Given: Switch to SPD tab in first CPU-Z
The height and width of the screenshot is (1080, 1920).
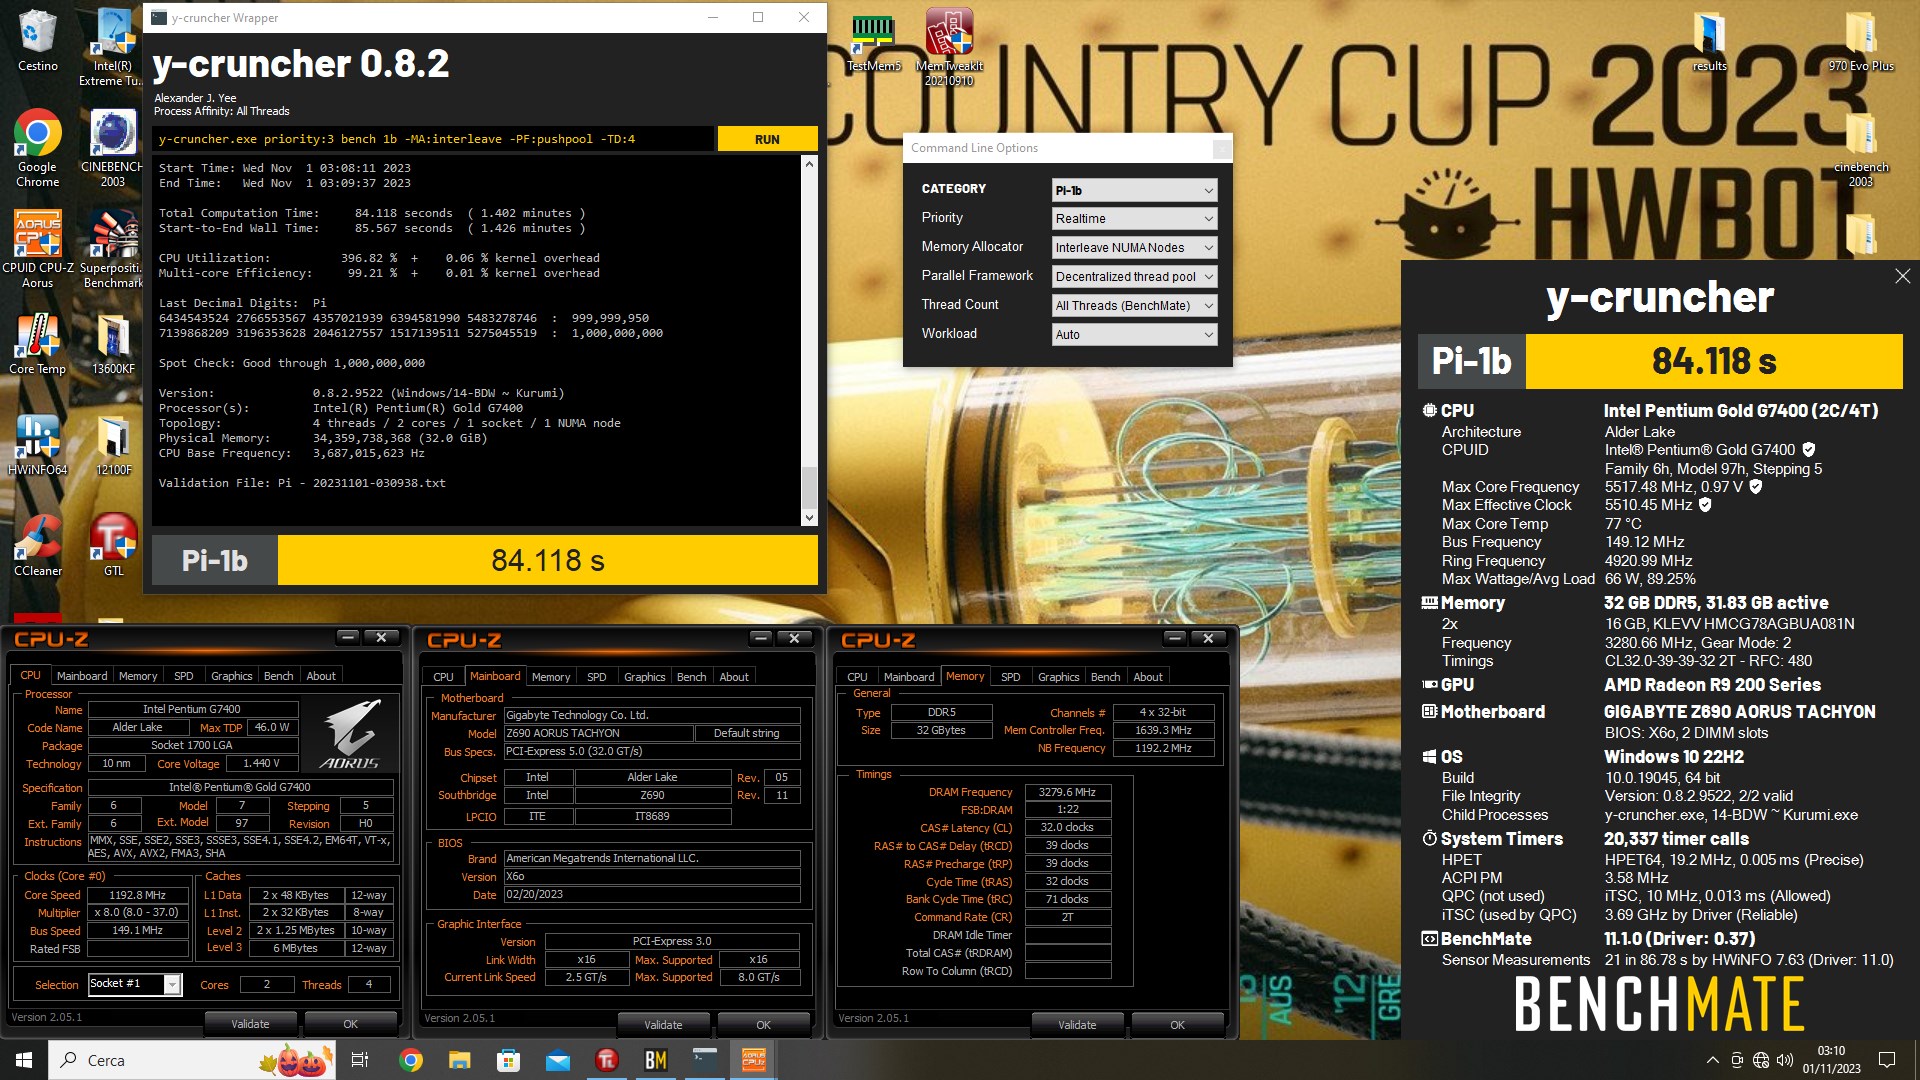Looking at the screenshot, I should [184, 676].
